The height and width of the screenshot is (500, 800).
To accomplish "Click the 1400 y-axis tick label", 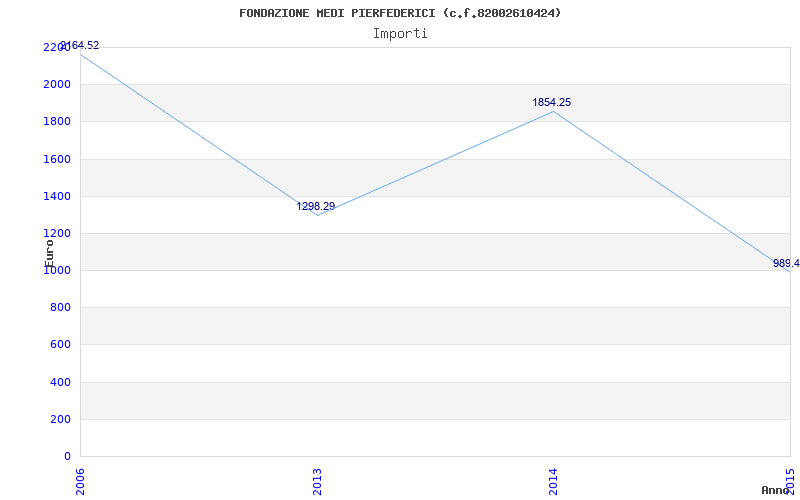I will click(57, 196).
